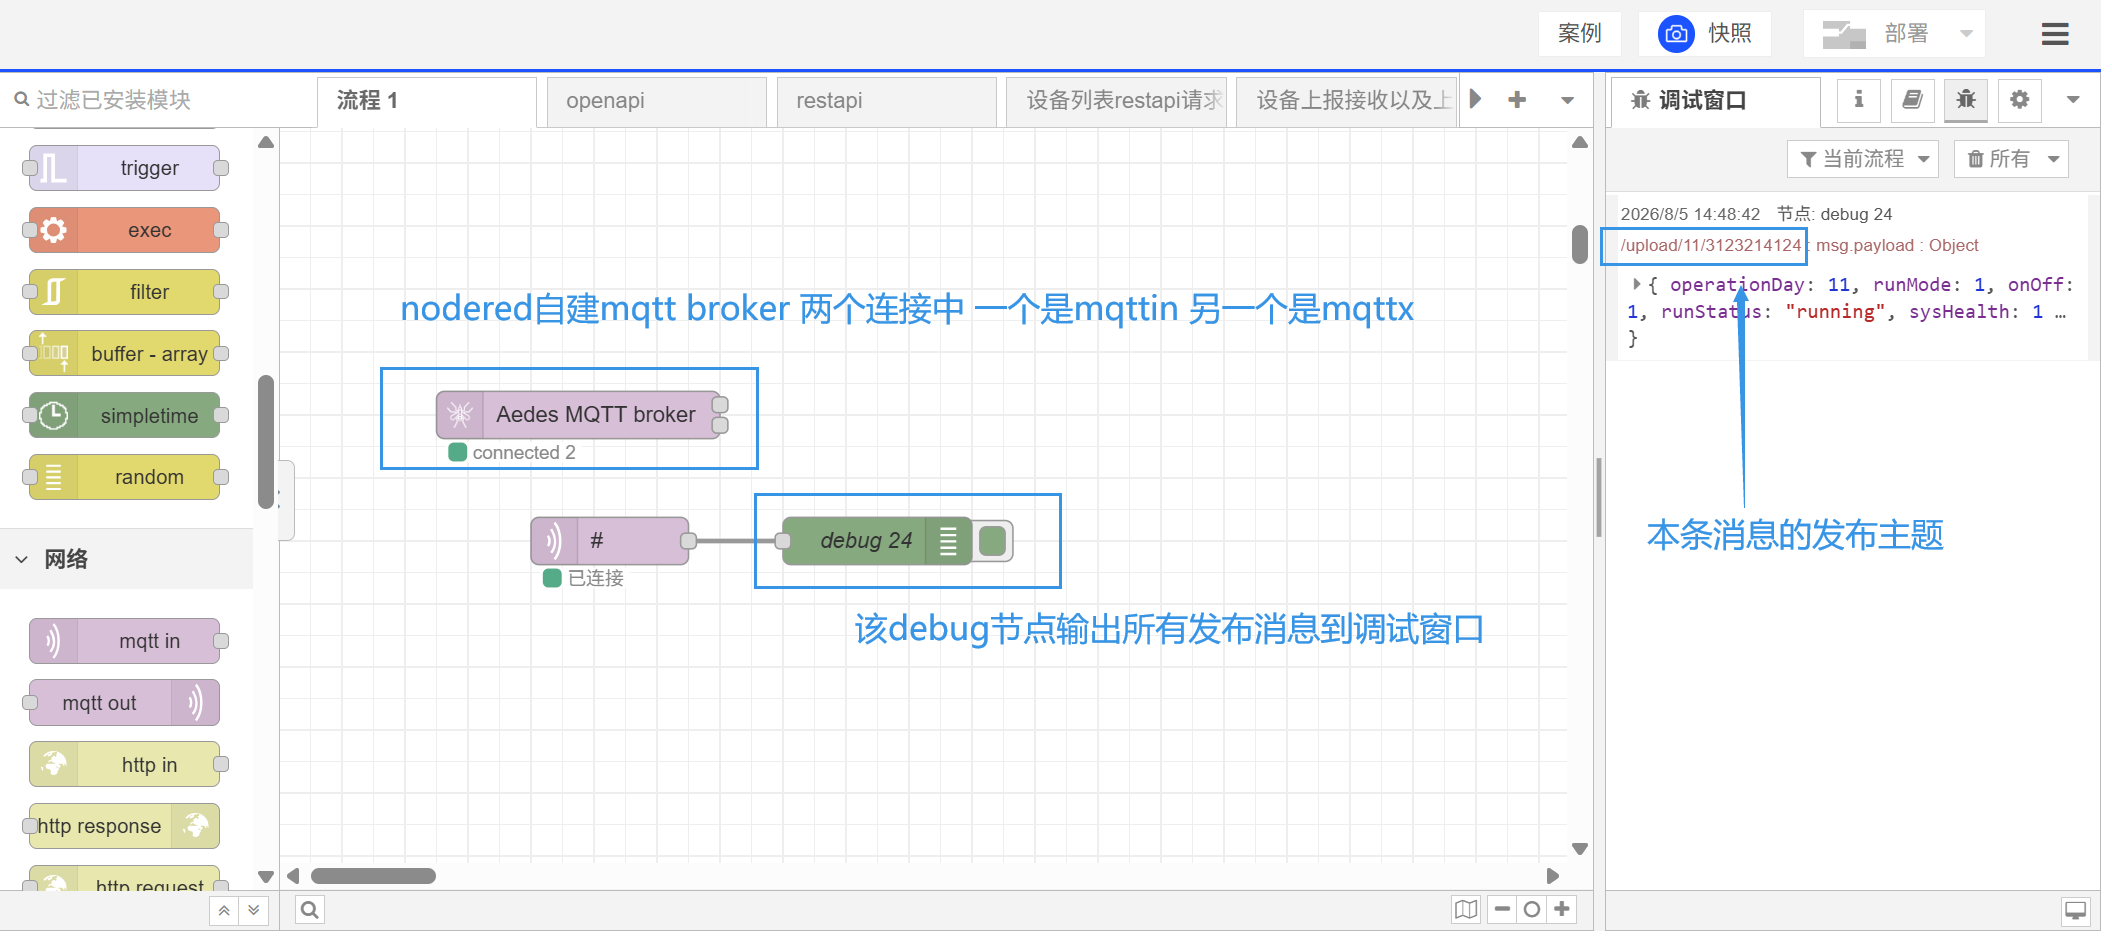
Task: Click the msg.payload : Object label
Action: coord(1897,246)
